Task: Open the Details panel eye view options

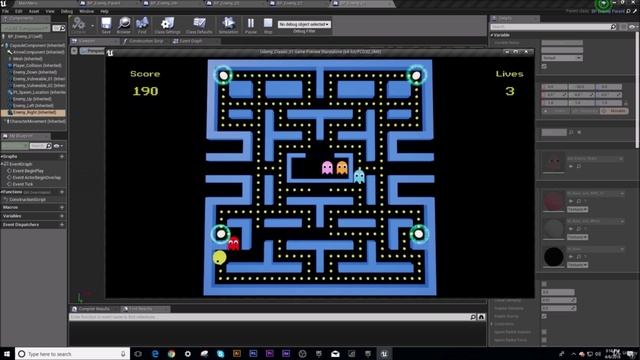Action: click(x=632, y=27)
